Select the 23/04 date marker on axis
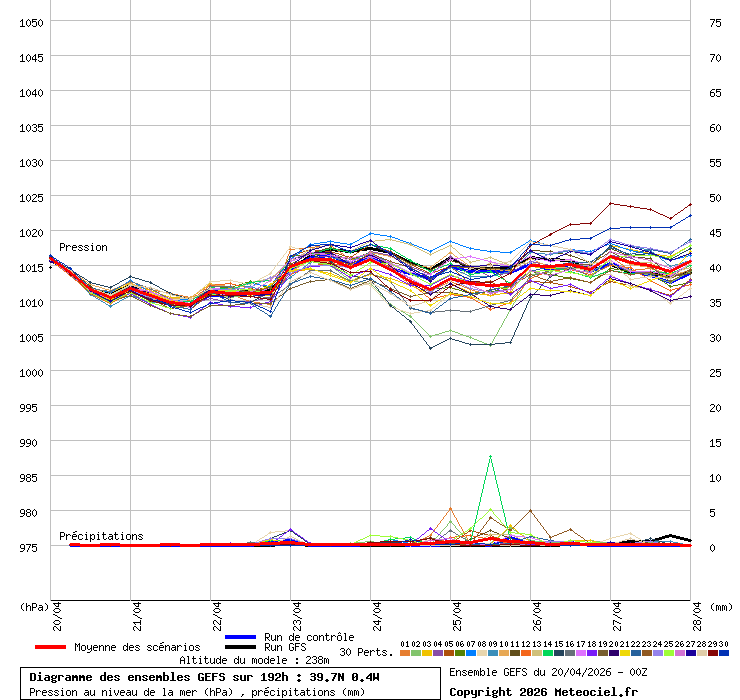740x700 pixels. pyautogui.click(x=297, y=612)
